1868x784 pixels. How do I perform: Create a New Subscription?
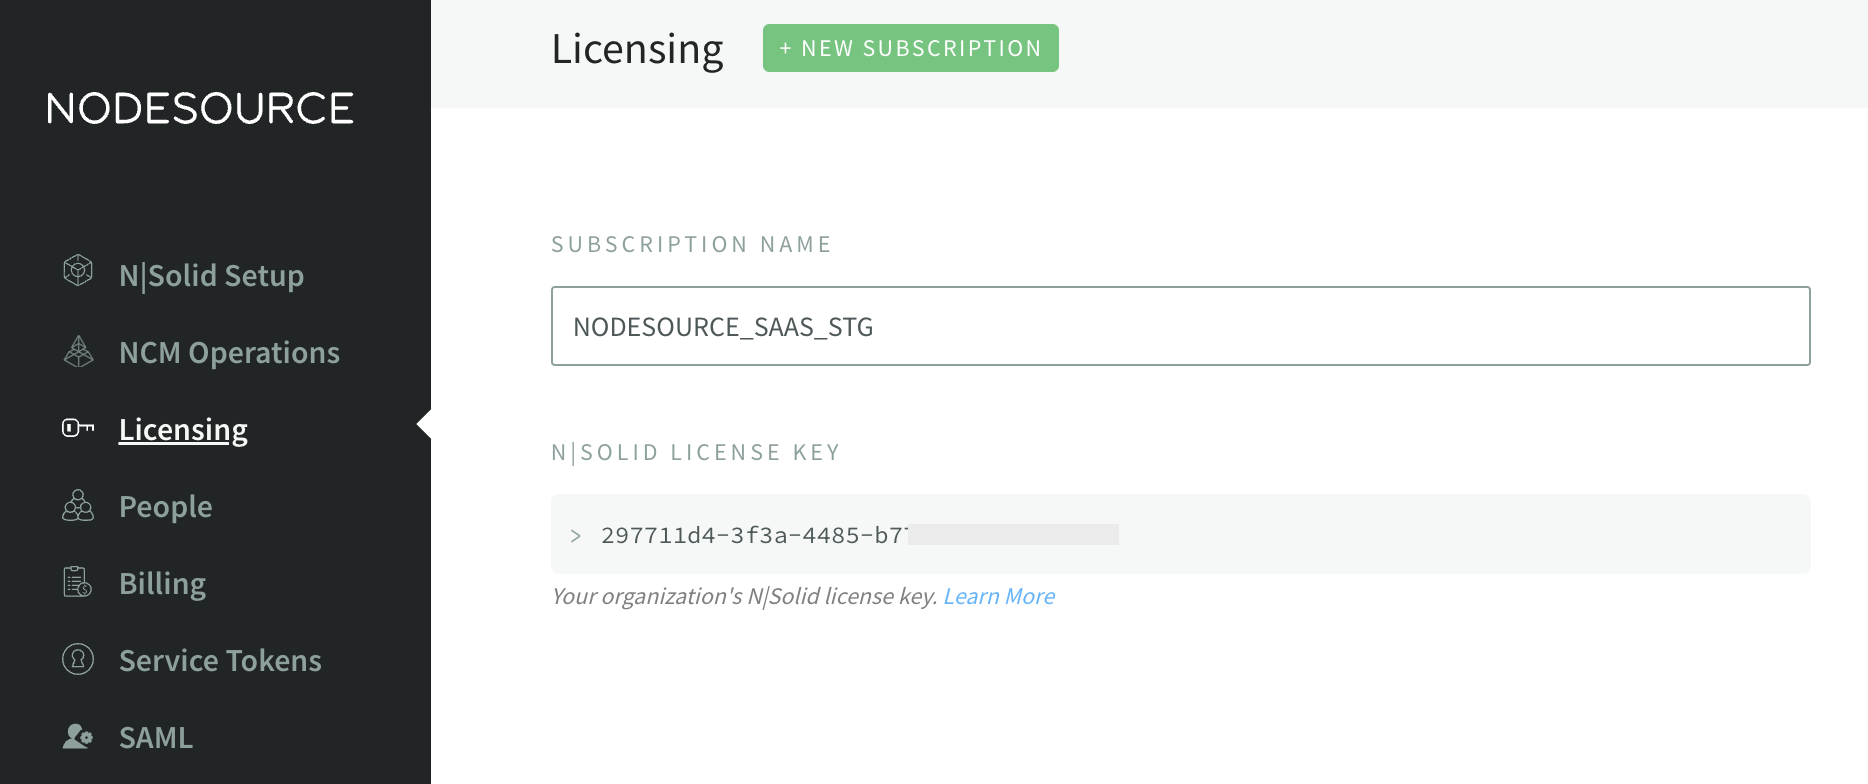click(x=910, y=48)
